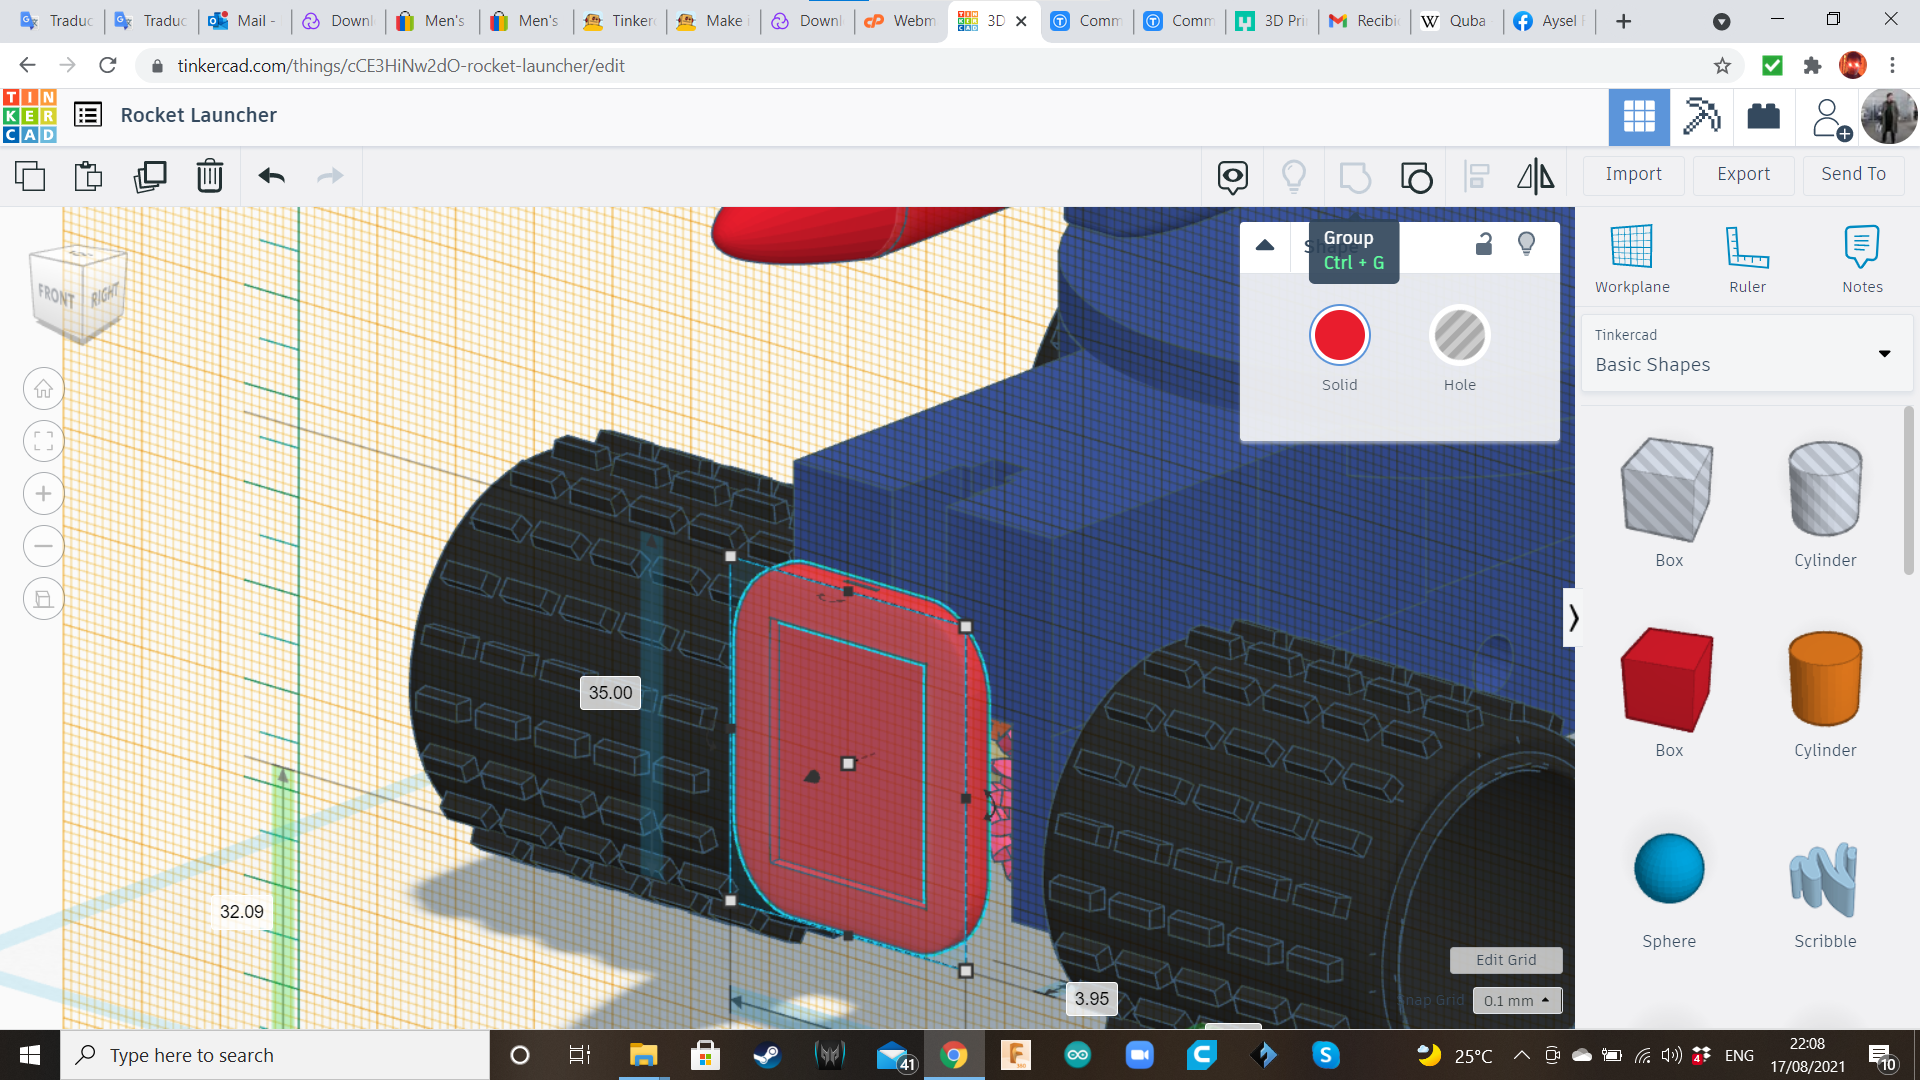Switch to the Bricks view
This screenshot has width=1920, height=1080.
pyautogui.click(x=1763, y=117)
